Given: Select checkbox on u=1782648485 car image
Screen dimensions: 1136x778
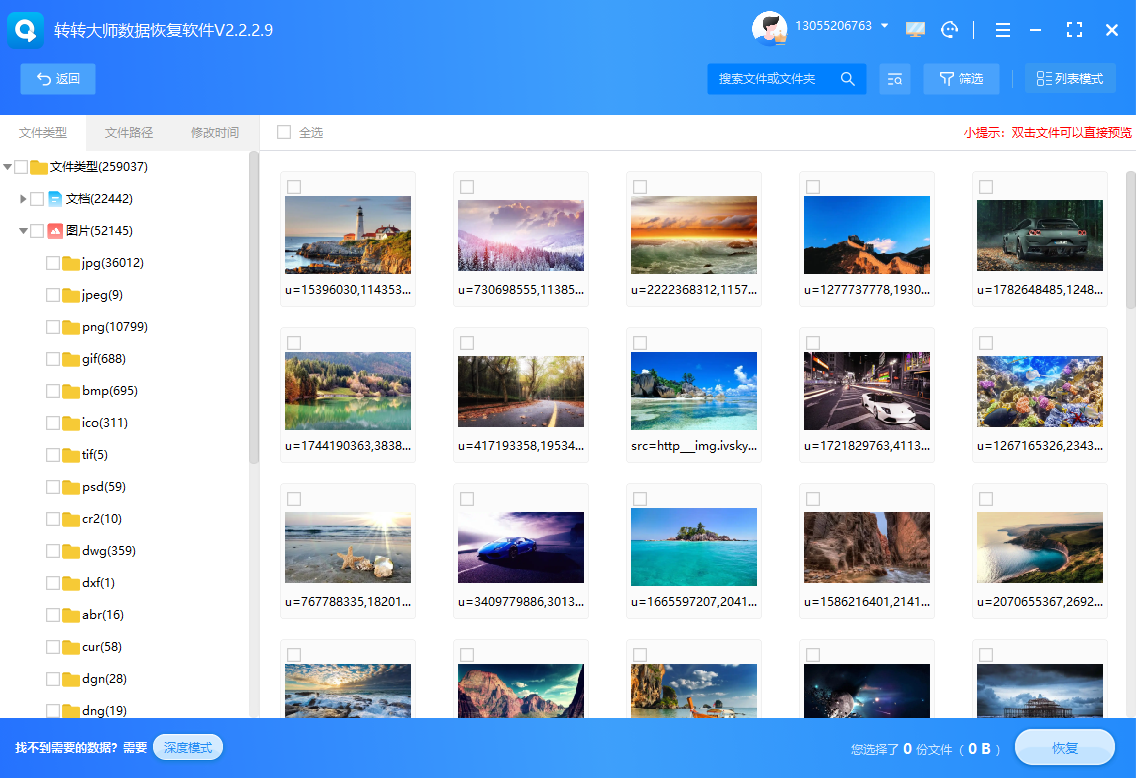Looking at the screenshot, I should pos(986,187).
